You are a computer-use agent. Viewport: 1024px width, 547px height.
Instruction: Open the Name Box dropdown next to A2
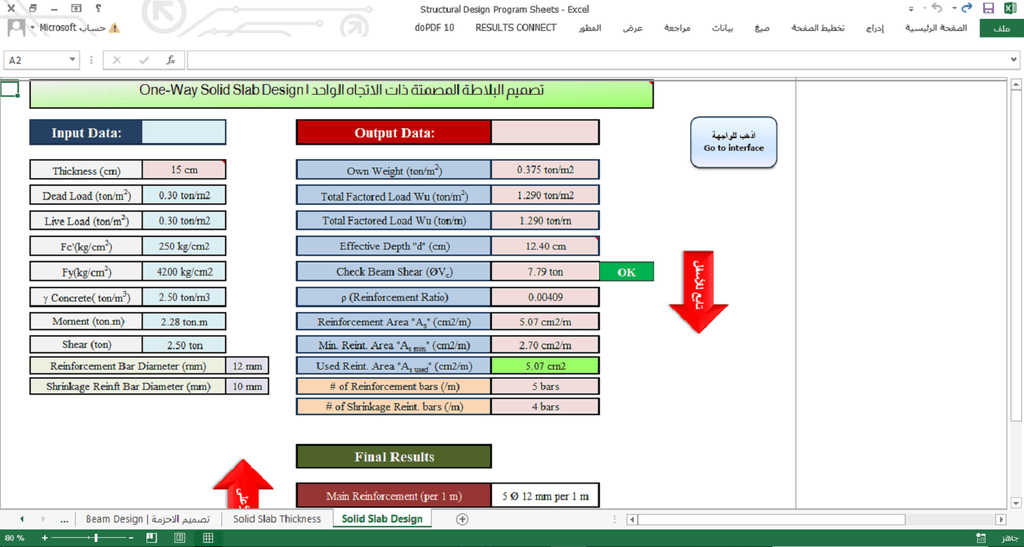[x=72, y=60]
